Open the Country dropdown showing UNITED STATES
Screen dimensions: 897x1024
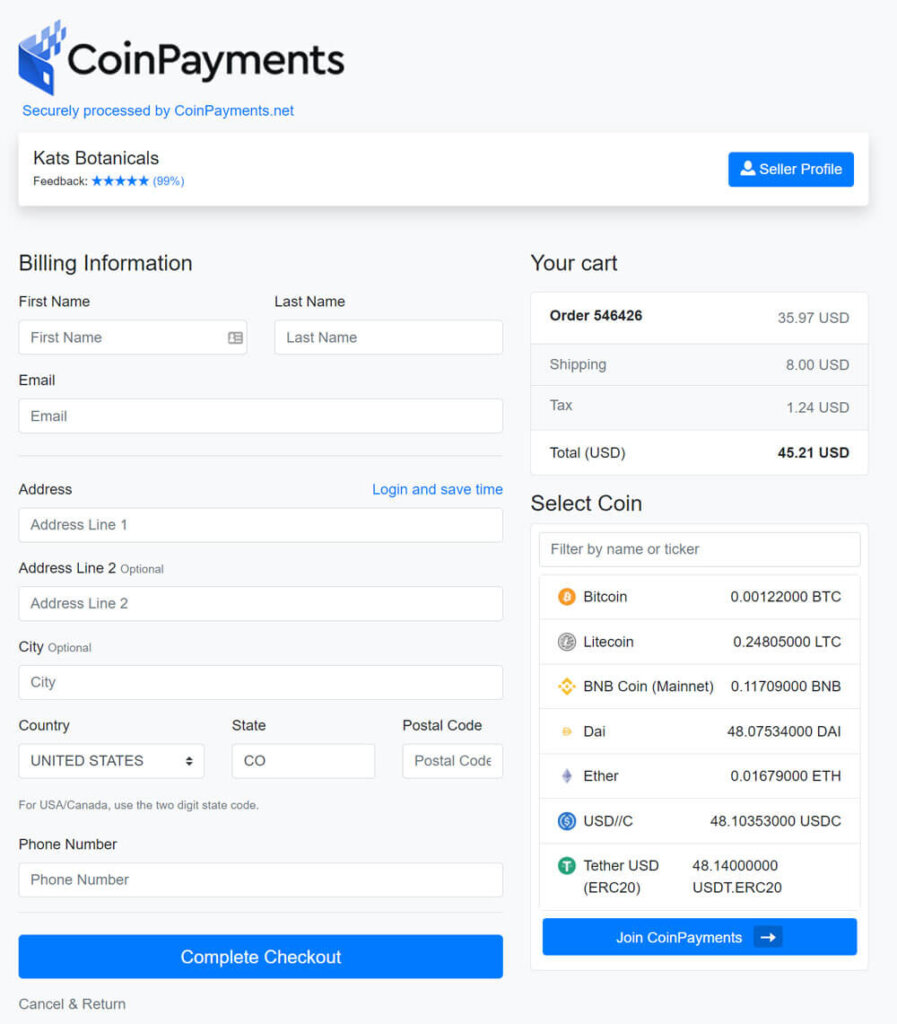point(112,761)
